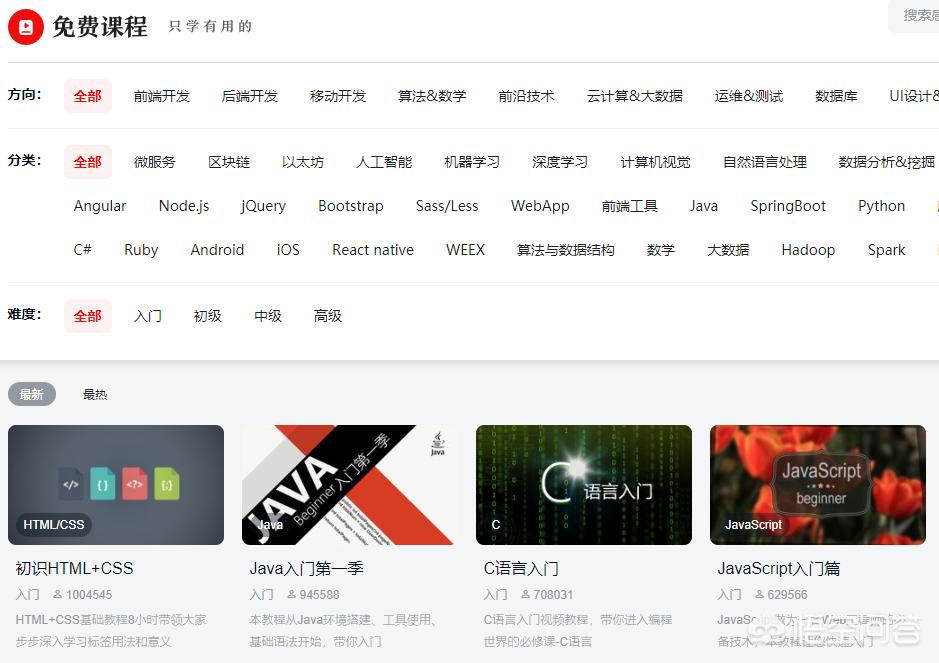Pick the SpringBoot category

pyautogui.click(x=788, y=206)
